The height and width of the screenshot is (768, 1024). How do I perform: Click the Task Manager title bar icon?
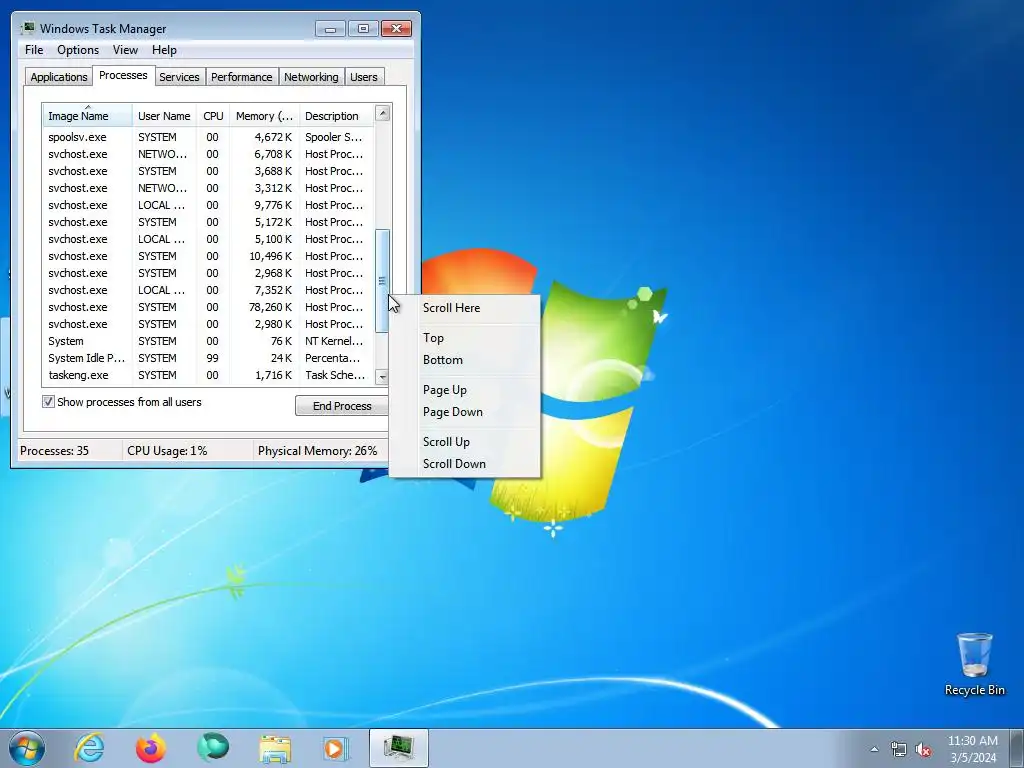click(x=27, y=28)
